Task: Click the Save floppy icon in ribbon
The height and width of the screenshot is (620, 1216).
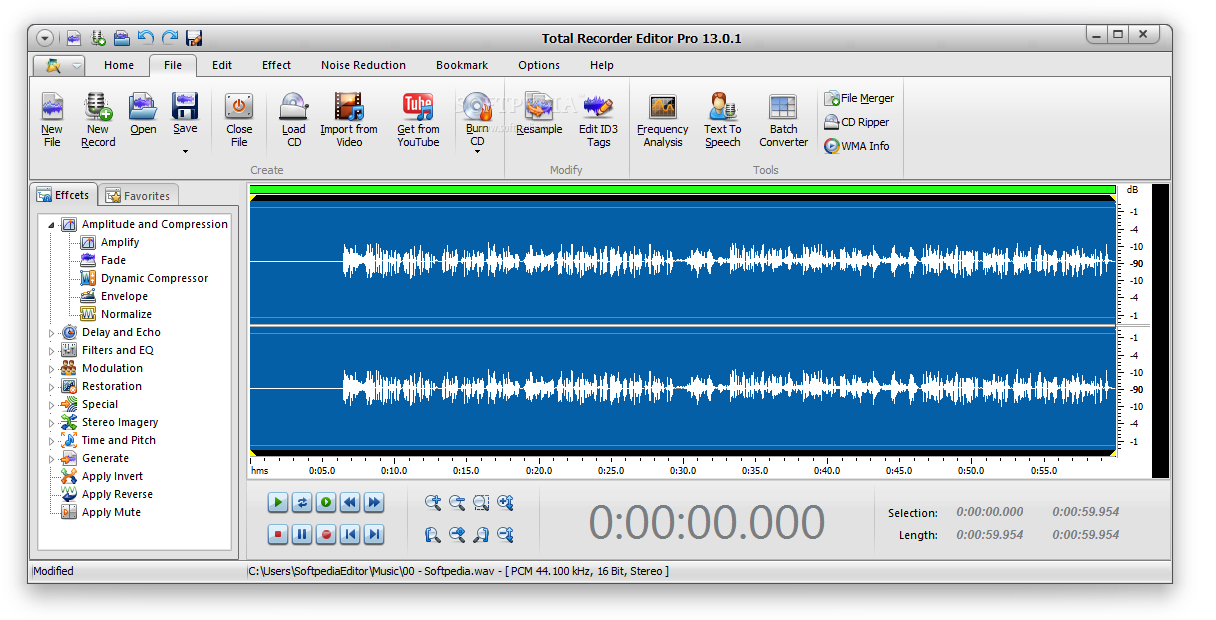Action: 185,106
